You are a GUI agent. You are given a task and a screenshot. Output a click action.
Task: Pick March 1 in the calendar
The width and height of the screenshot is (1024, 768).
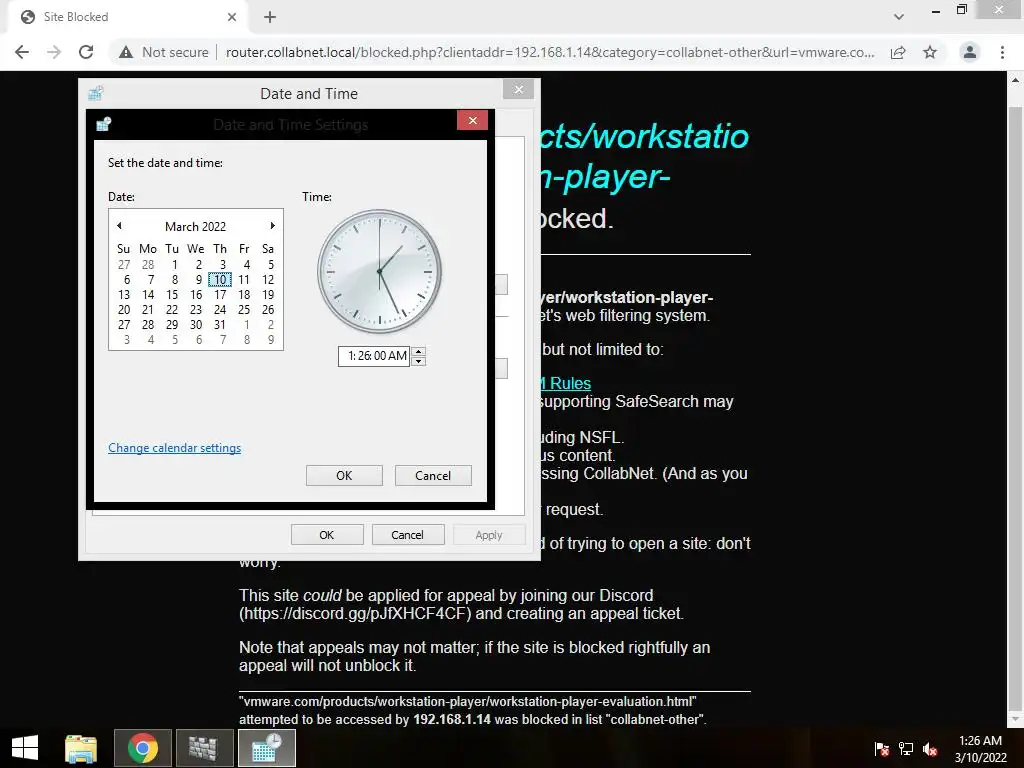174,264
